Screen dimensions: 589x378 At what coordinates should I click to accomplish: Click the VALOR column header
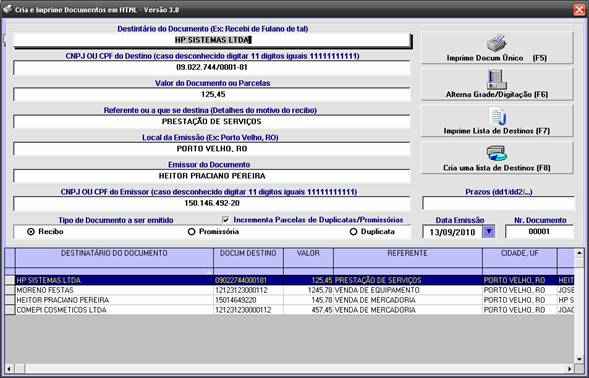[308, 257]
